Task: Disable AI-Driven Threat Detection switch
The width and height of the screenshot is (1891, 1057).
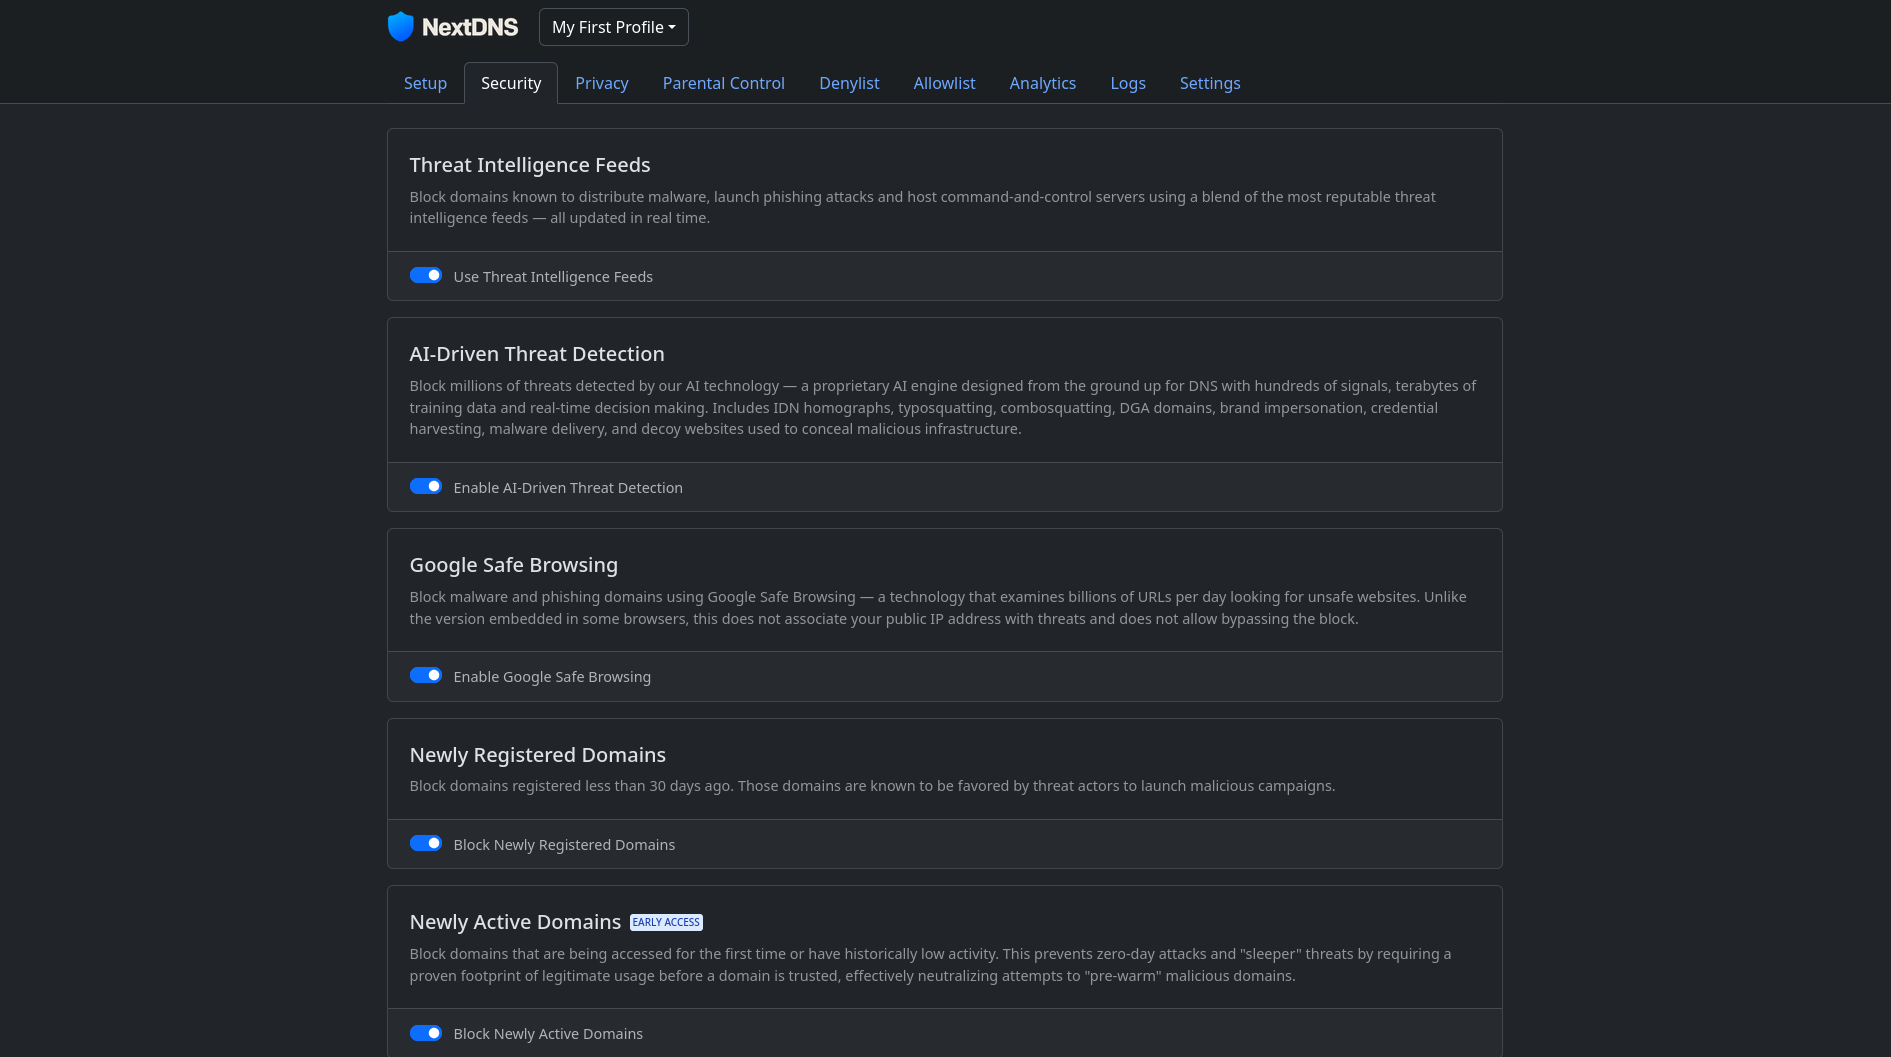Action: click(x=426, y=487)
